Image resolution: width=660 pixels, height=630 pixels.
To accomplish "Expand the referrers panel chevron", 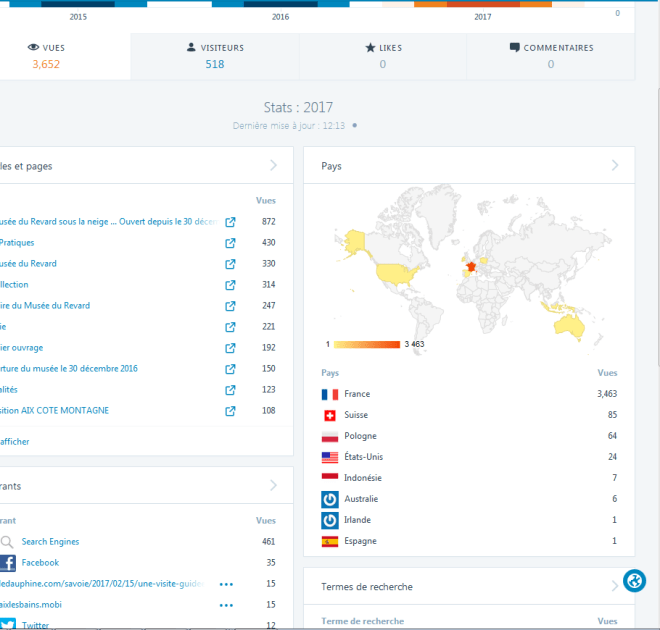I will 273,486.
